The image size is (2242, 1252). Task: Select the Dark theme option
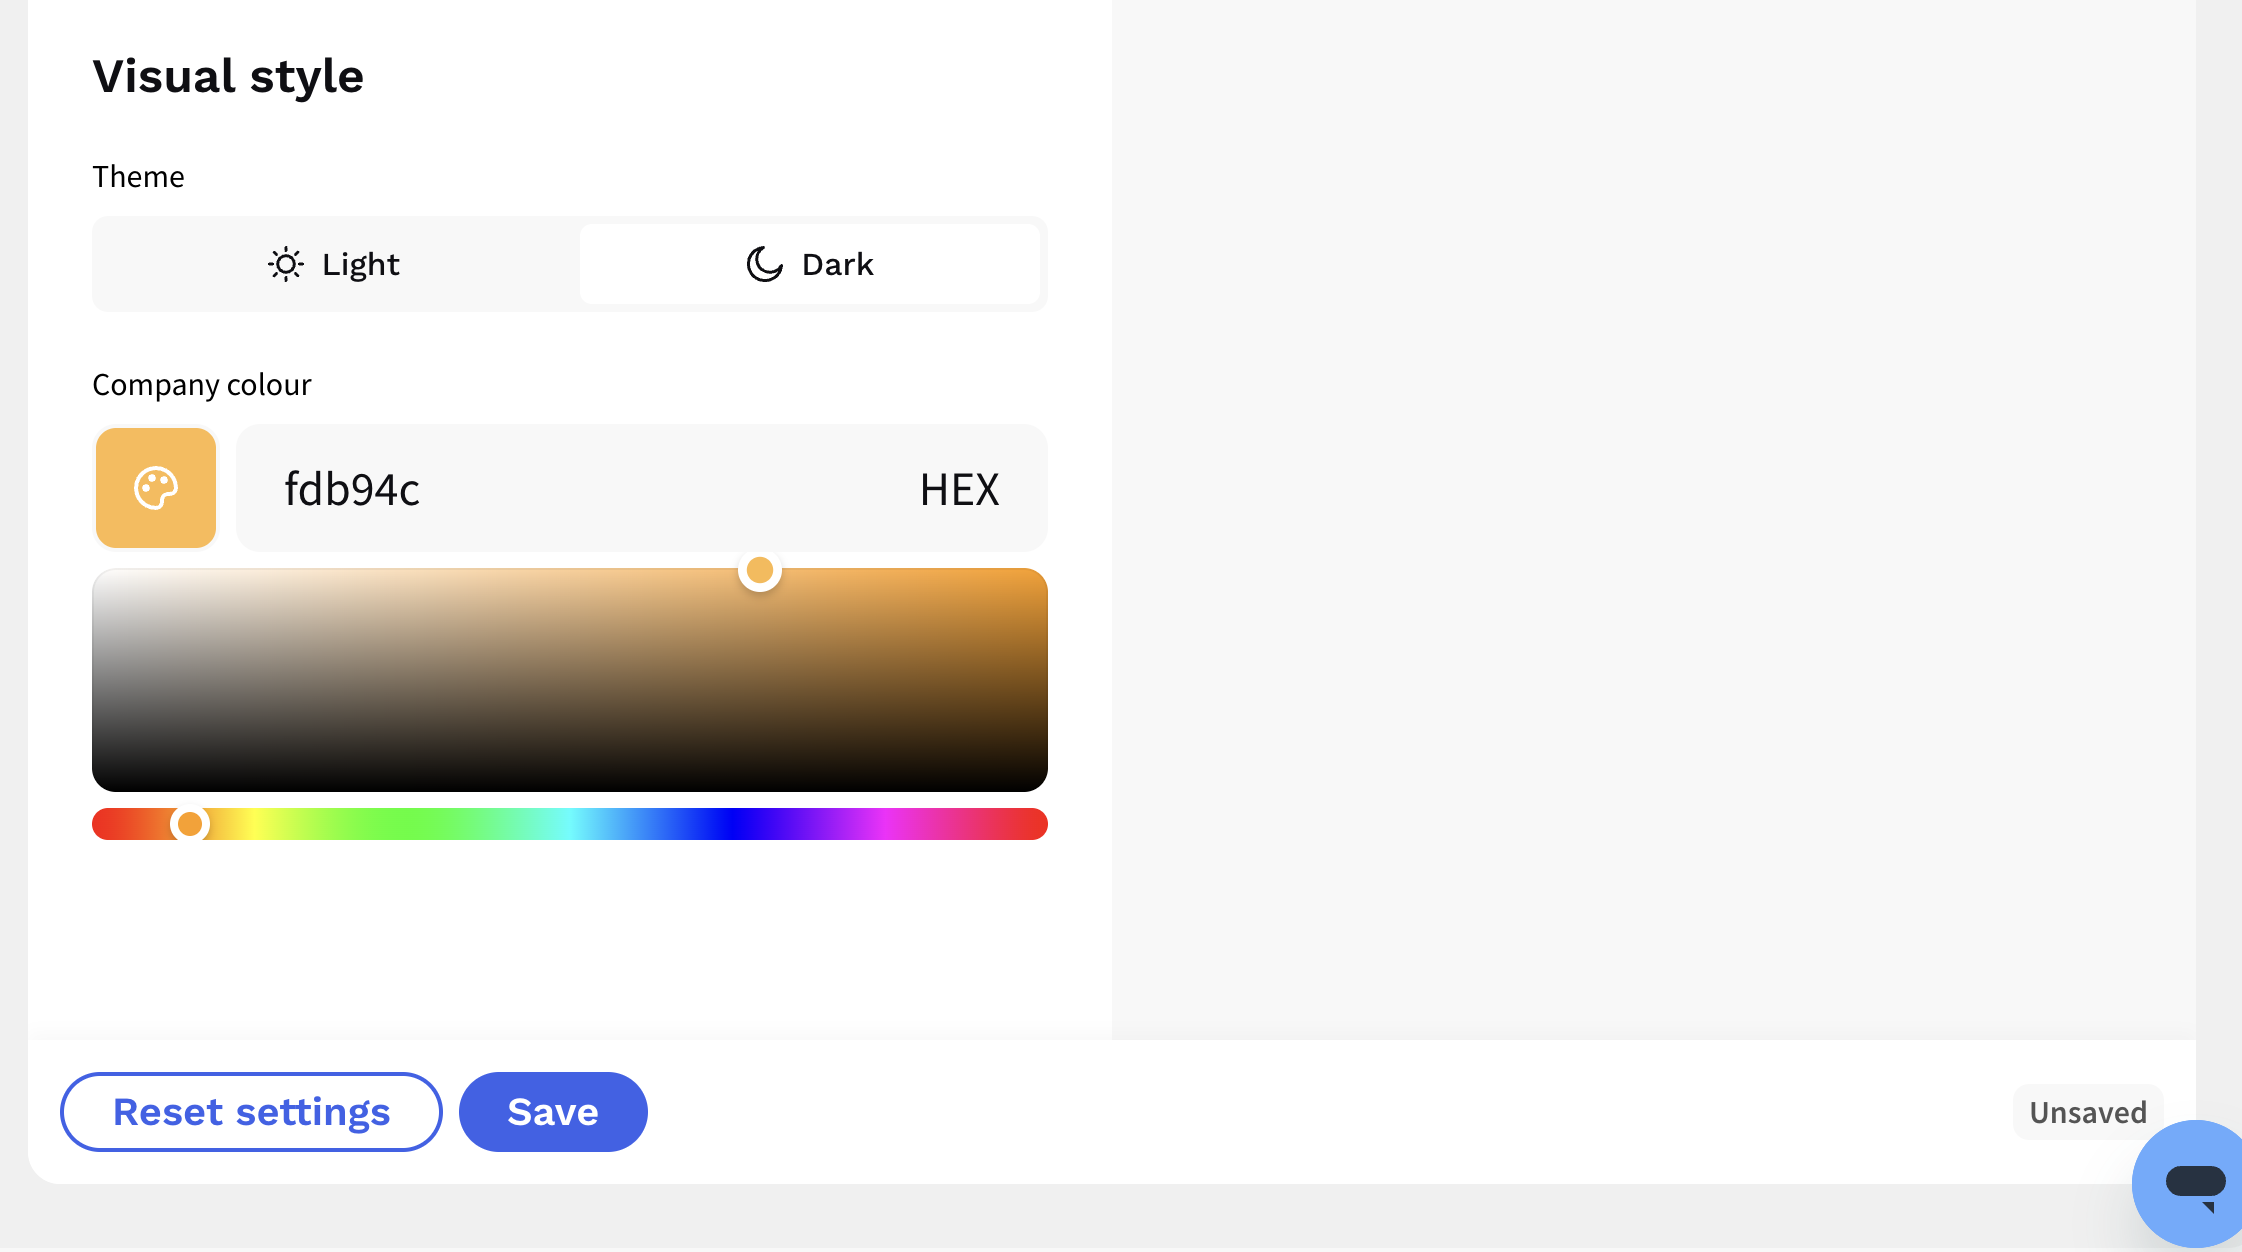tap(810, 264)
